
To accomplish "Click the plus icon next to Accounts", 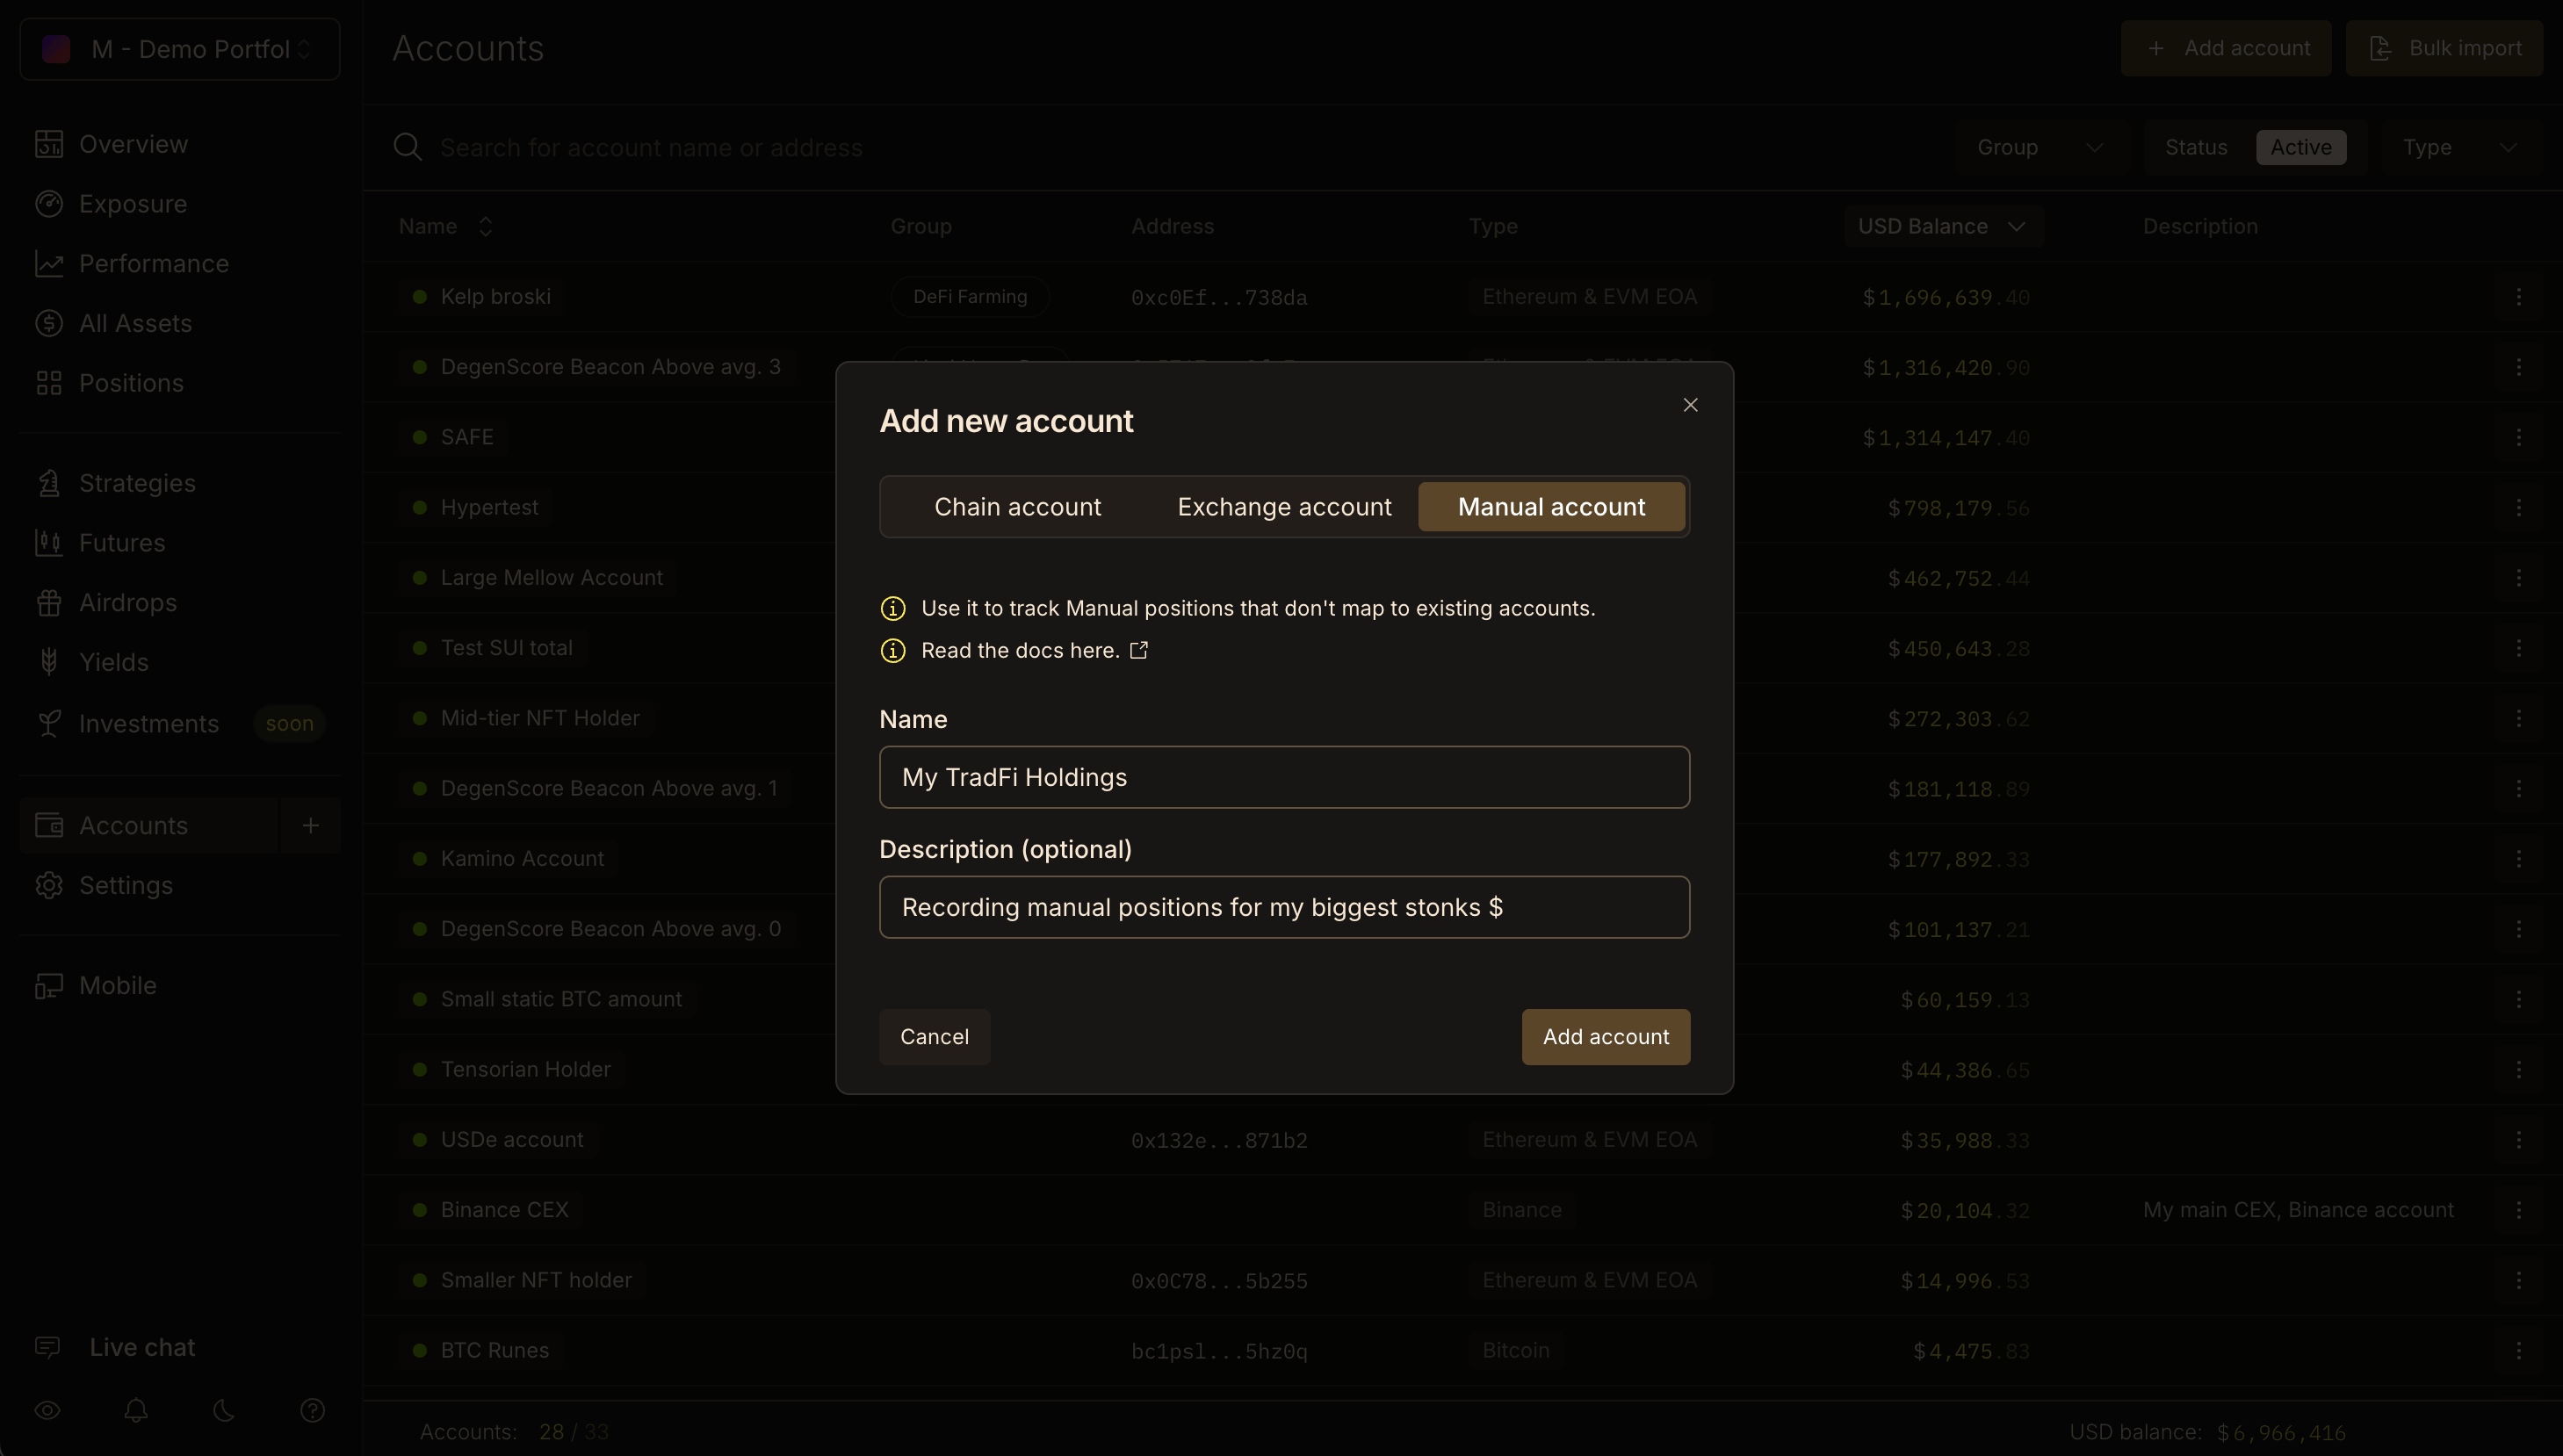I will point(310,826).
